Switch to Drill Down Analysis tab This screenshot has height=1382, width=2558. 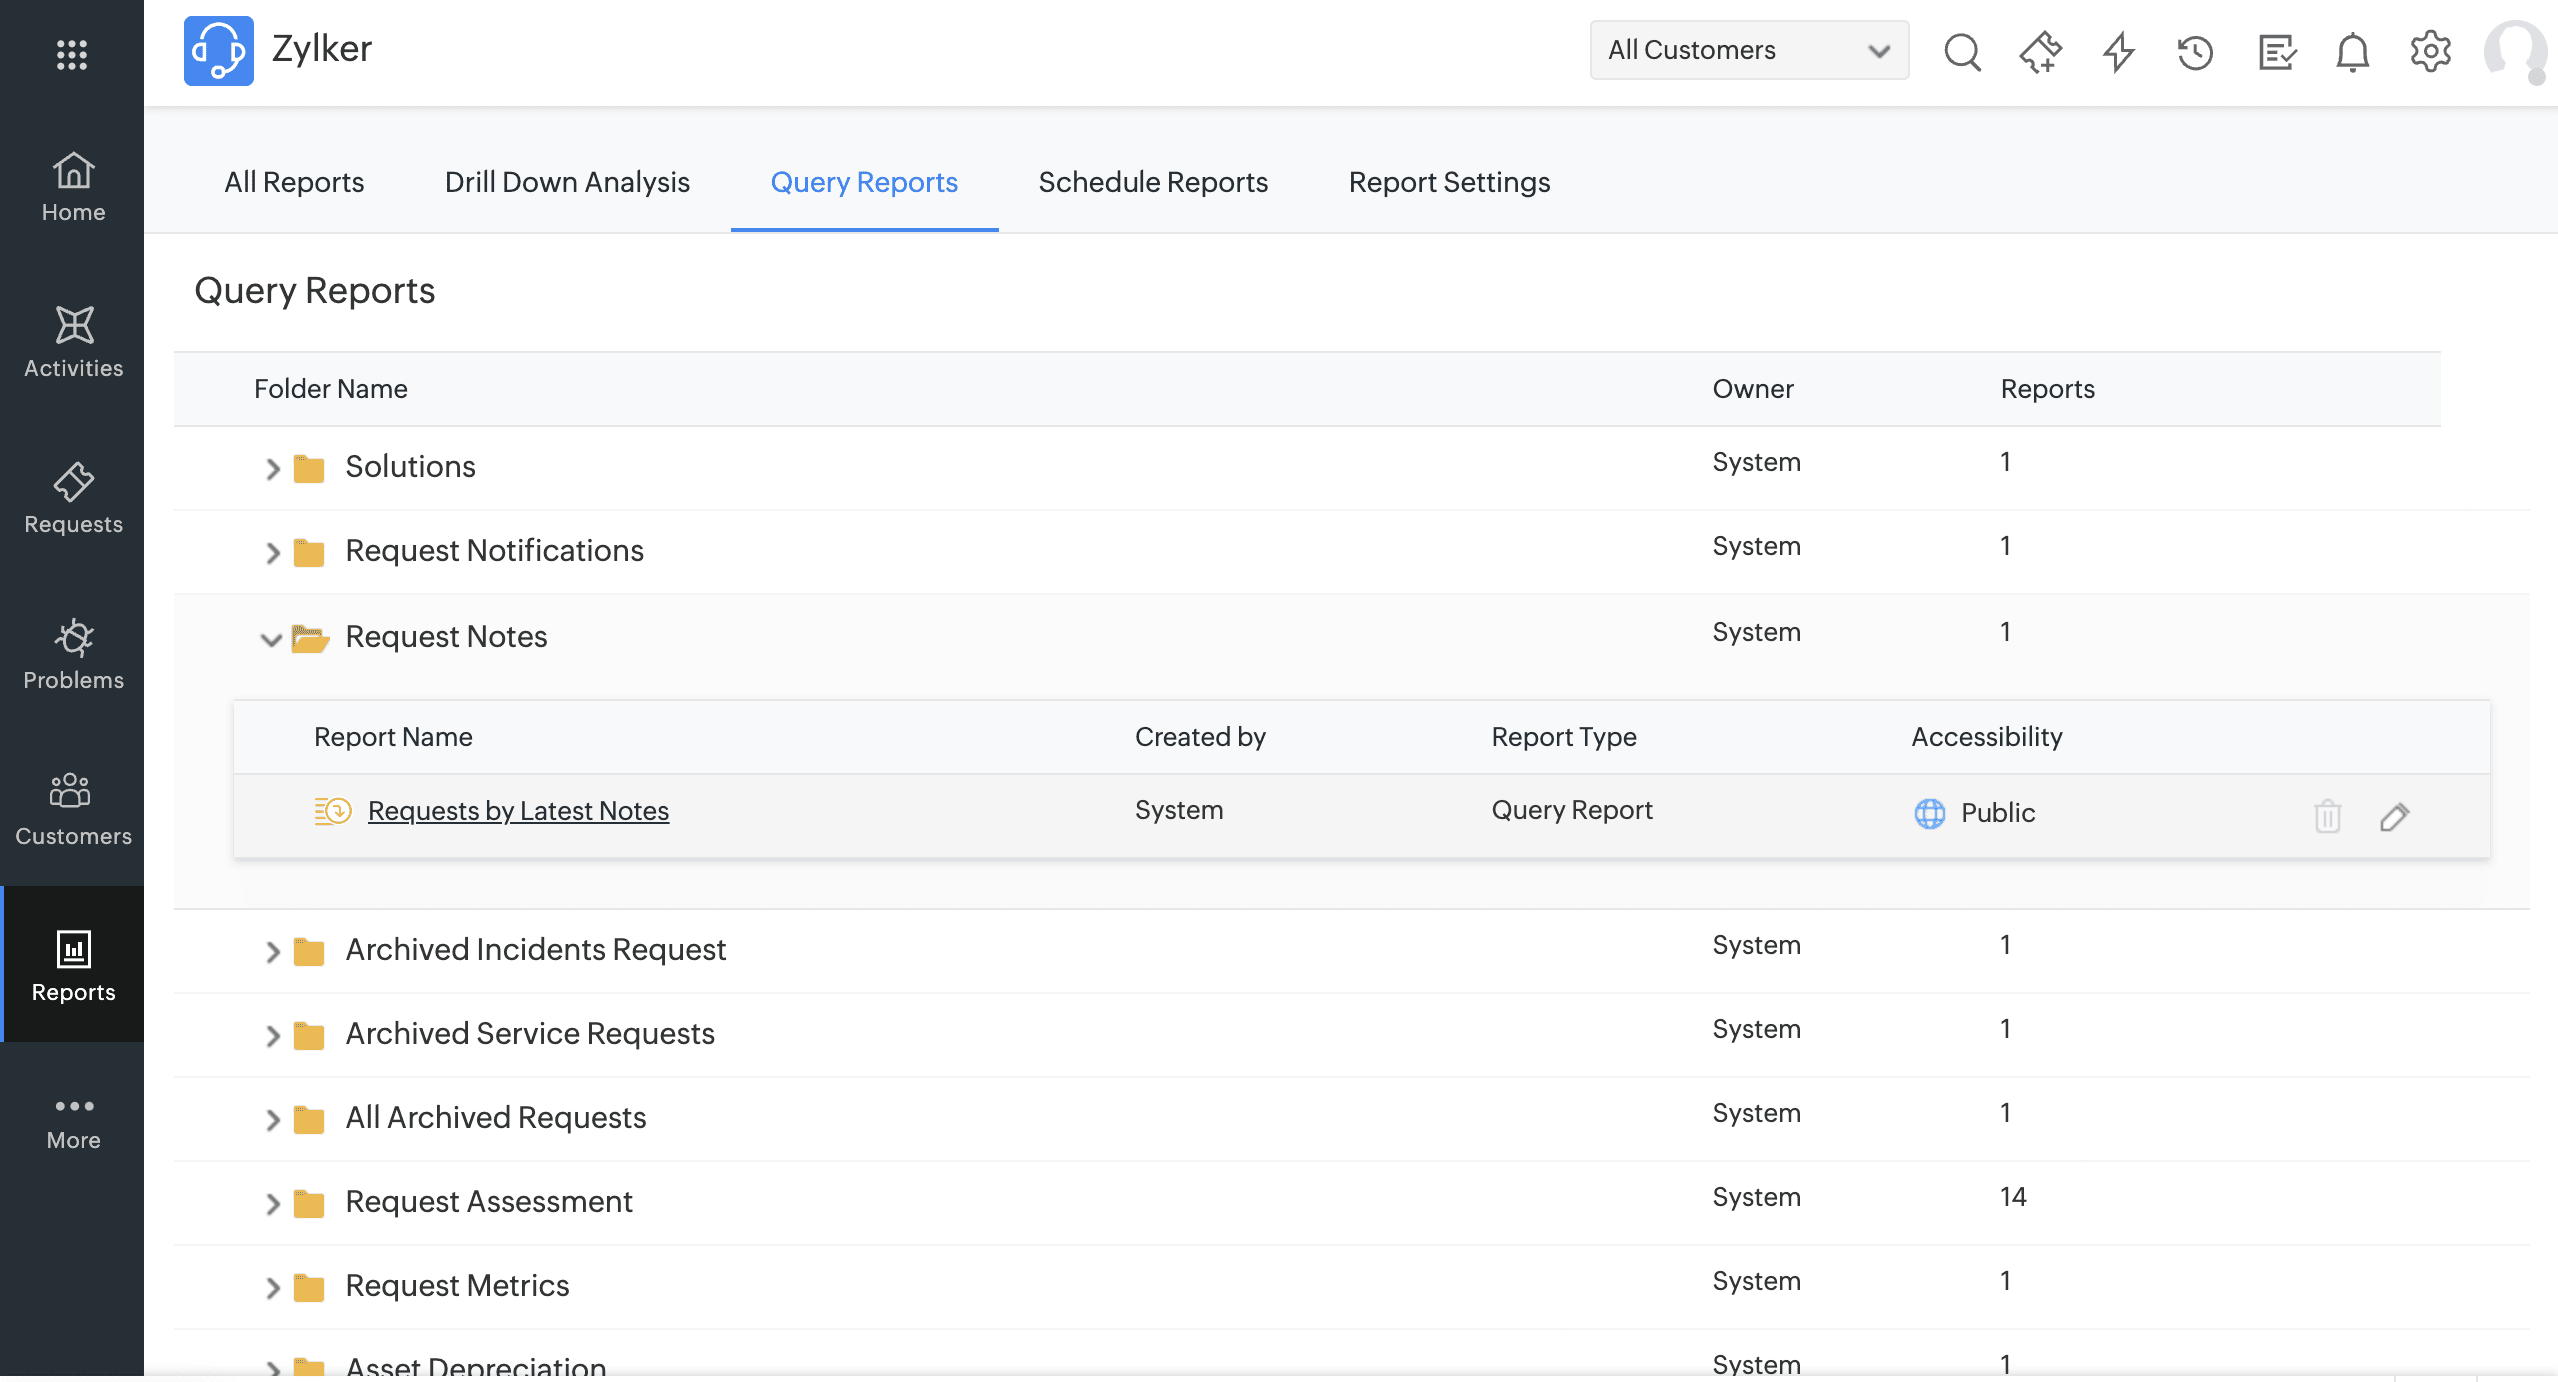tap(567, 182)
